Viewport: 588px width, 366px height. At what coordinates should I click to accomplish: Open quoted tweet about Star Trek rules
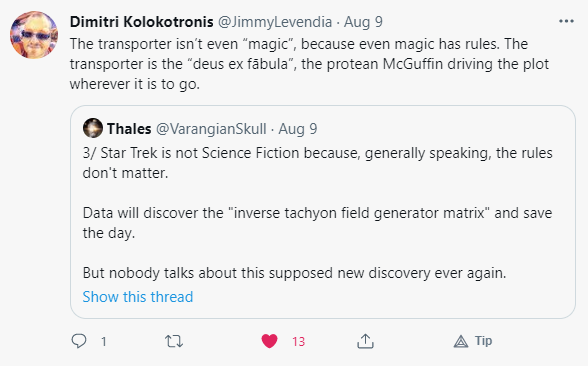(323, 212)
